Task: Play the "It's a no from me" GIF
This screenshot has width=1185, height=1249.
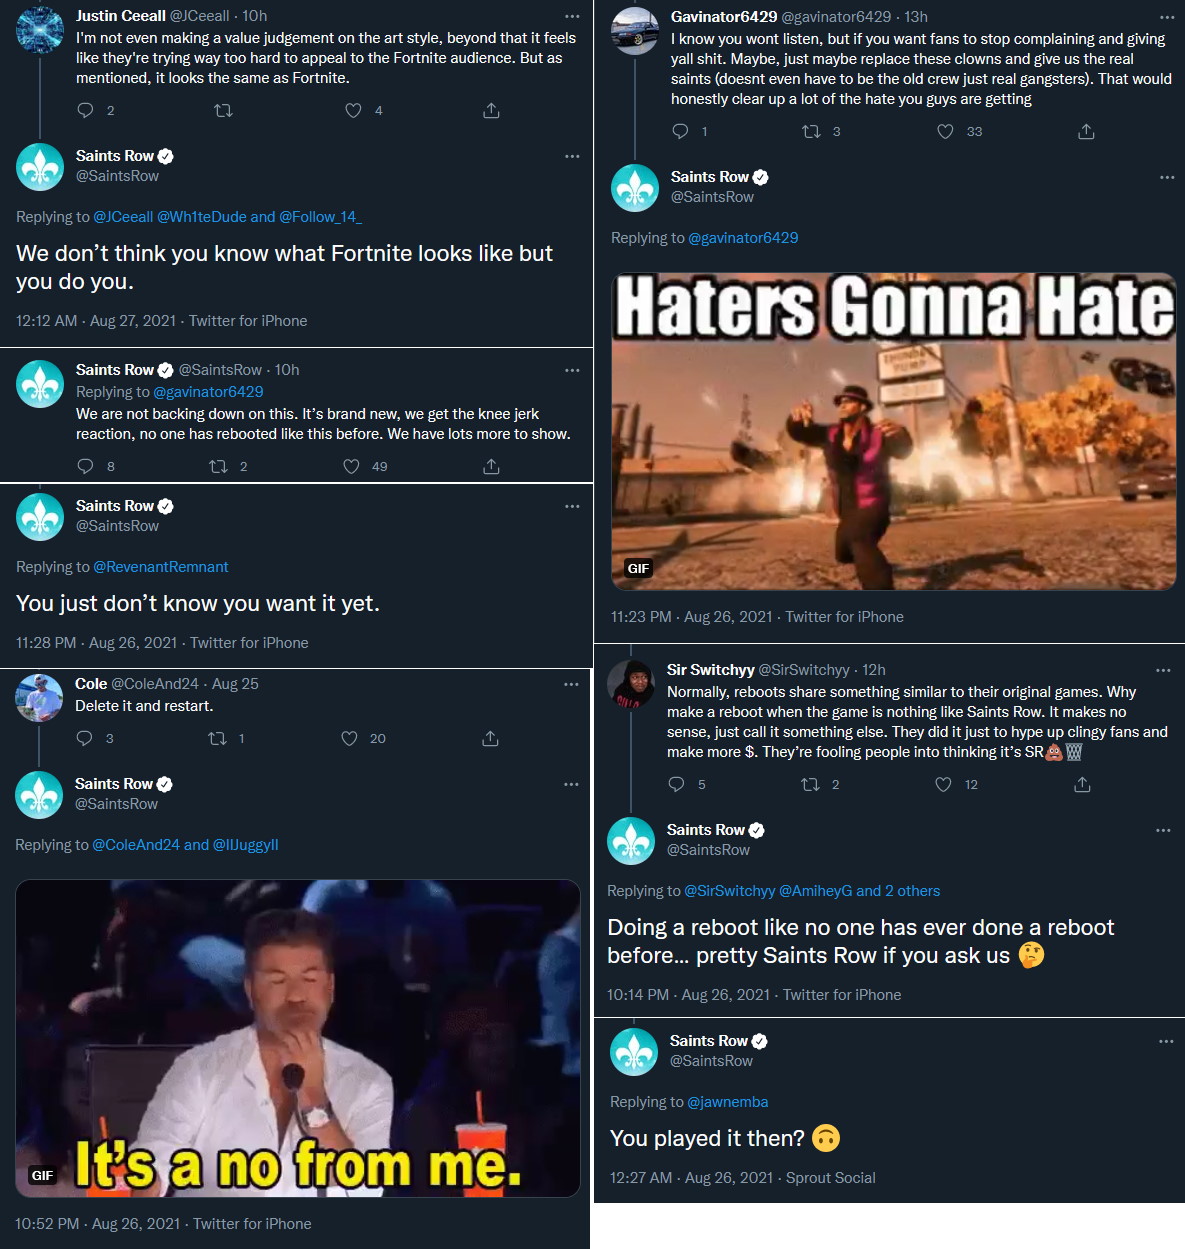Action: click(298, 1038)
